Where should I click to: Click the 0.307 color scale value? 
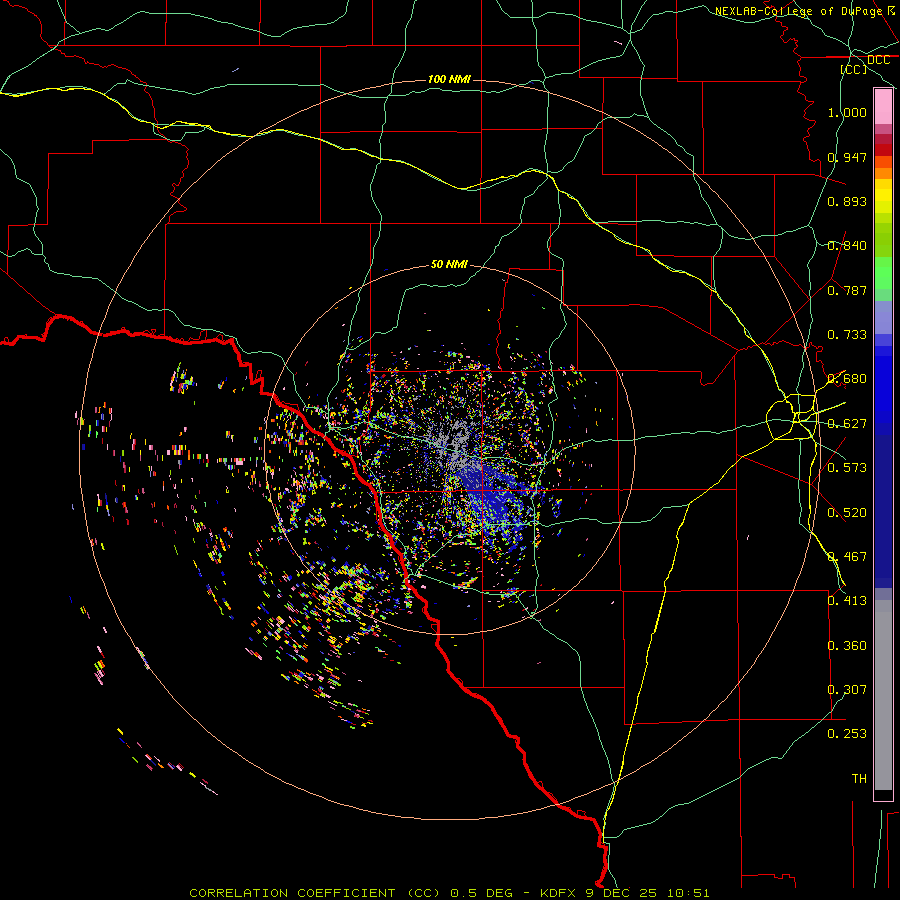847,690
